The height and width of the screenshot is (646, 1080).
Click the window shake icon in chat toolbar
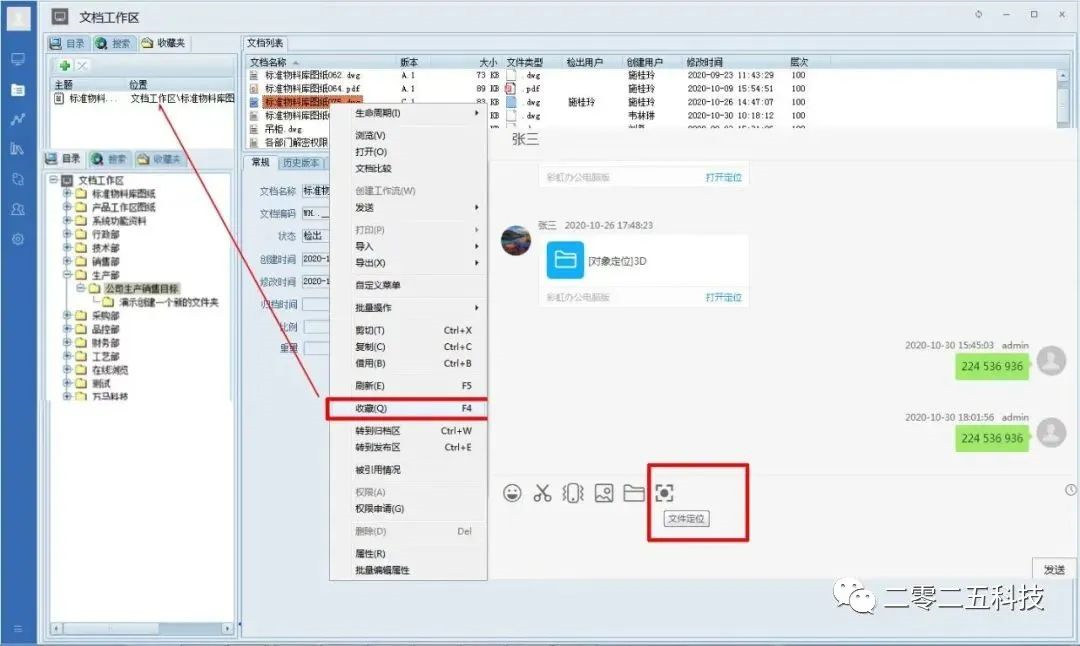pyautogui.click(x=572, y=492)
